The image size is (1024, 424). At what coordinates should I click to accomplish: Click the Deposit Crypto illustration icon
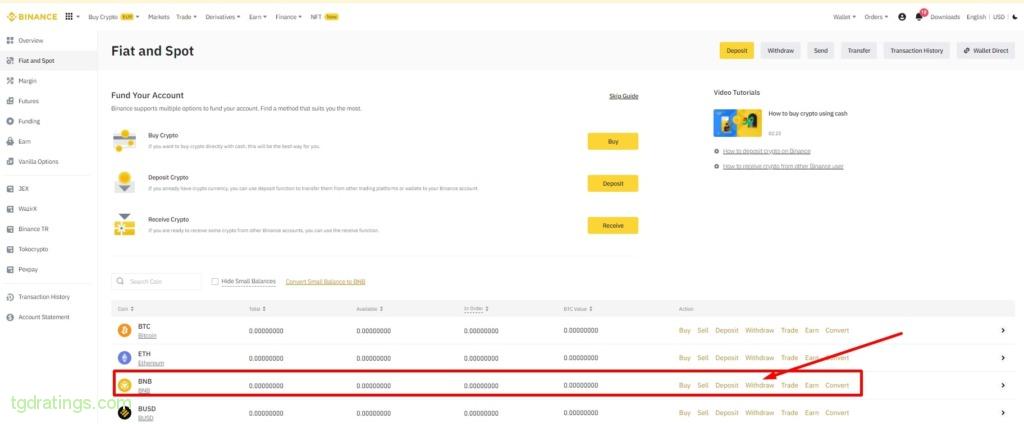click(x=124, y=182)
